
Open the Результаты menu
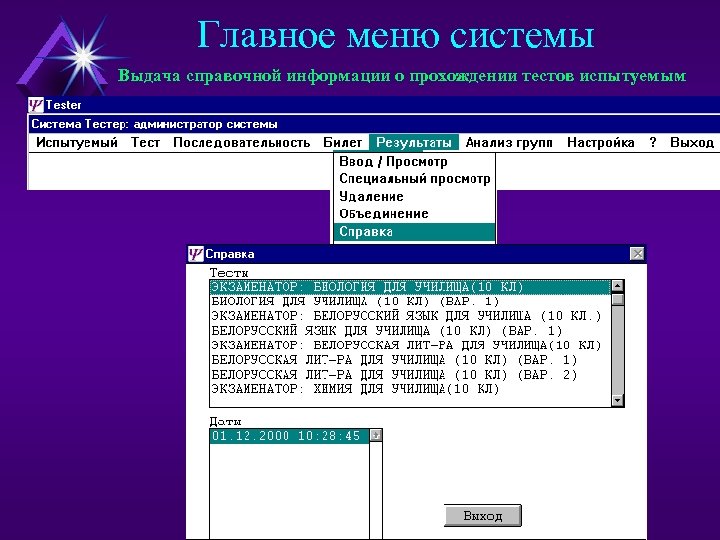(x=414, y=143)
